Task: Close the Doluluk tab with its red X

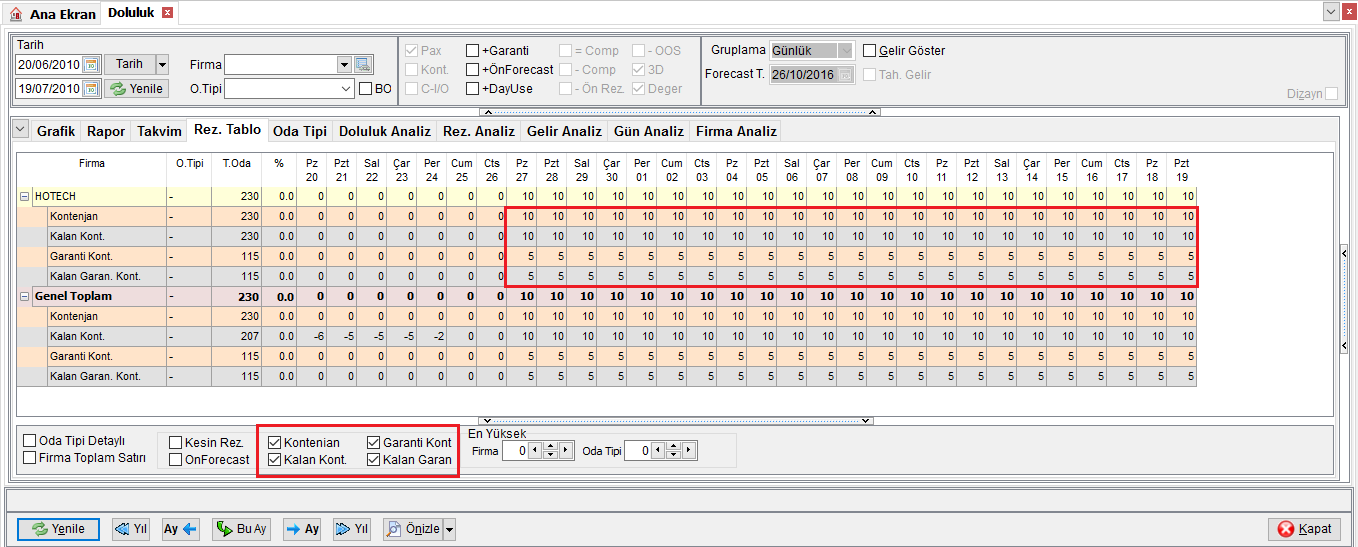Action: [167, 13]
